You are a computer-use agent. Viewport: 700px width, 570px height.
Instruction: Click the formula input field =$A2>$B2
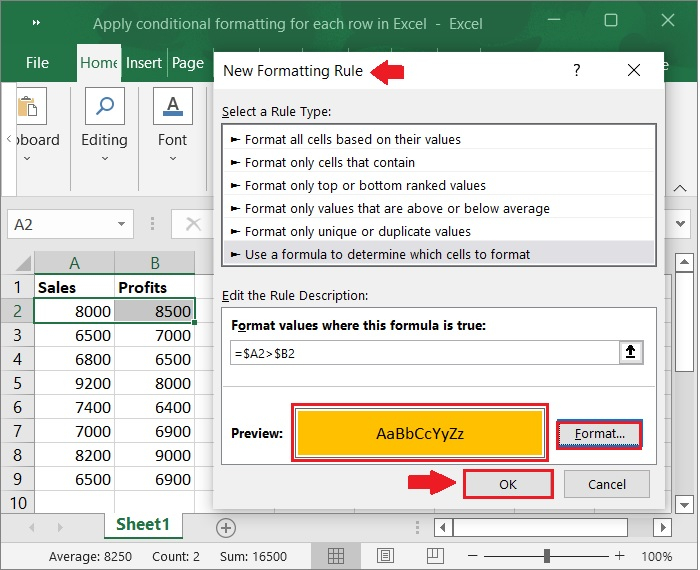(425, 353)
